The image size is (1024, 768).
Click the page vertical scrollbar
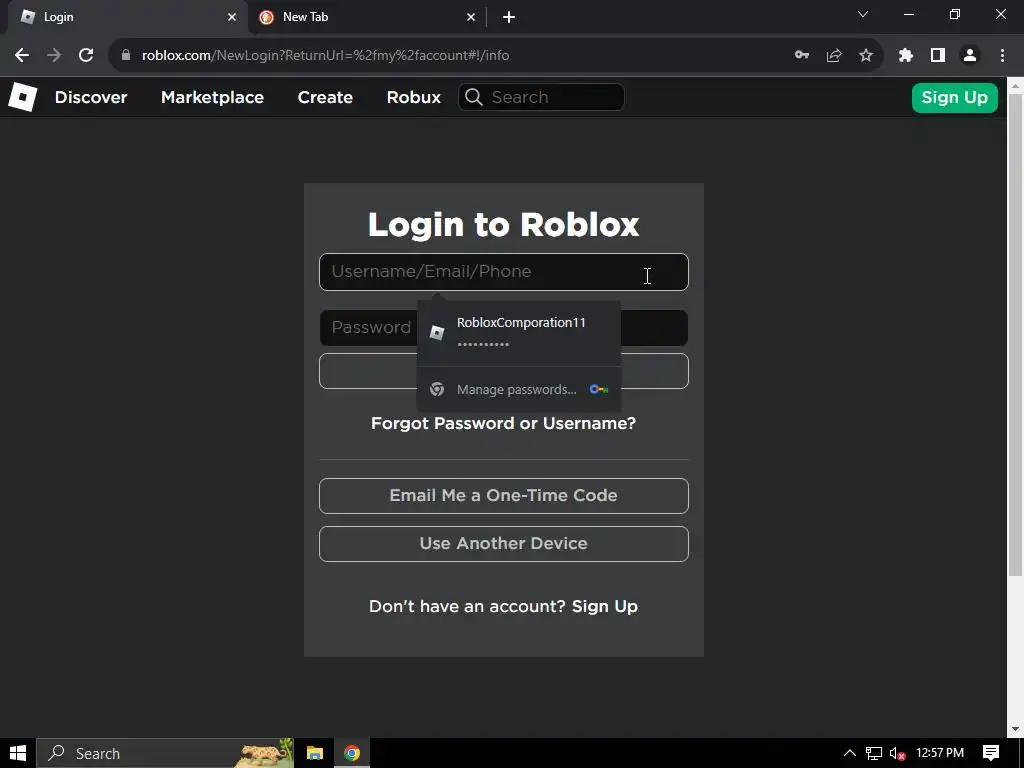click(1015, 334)
